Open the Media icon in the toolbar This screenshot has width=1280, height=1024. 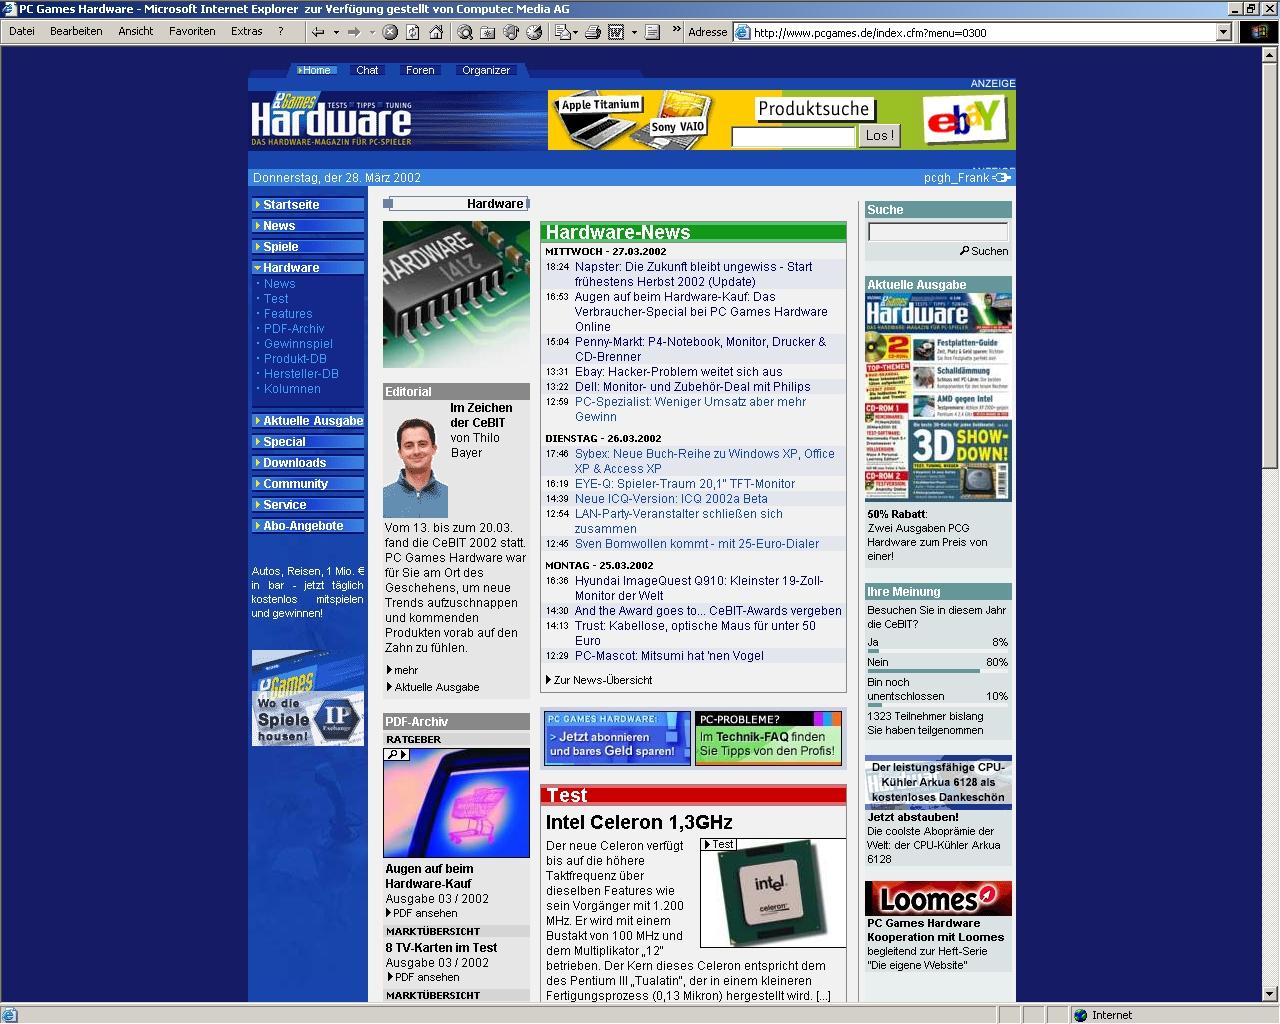click(x=511, y=32)
